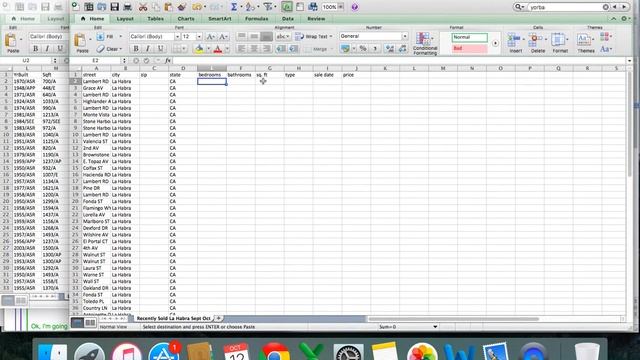Open the SmartArt ribbon tab

[220, 19]
